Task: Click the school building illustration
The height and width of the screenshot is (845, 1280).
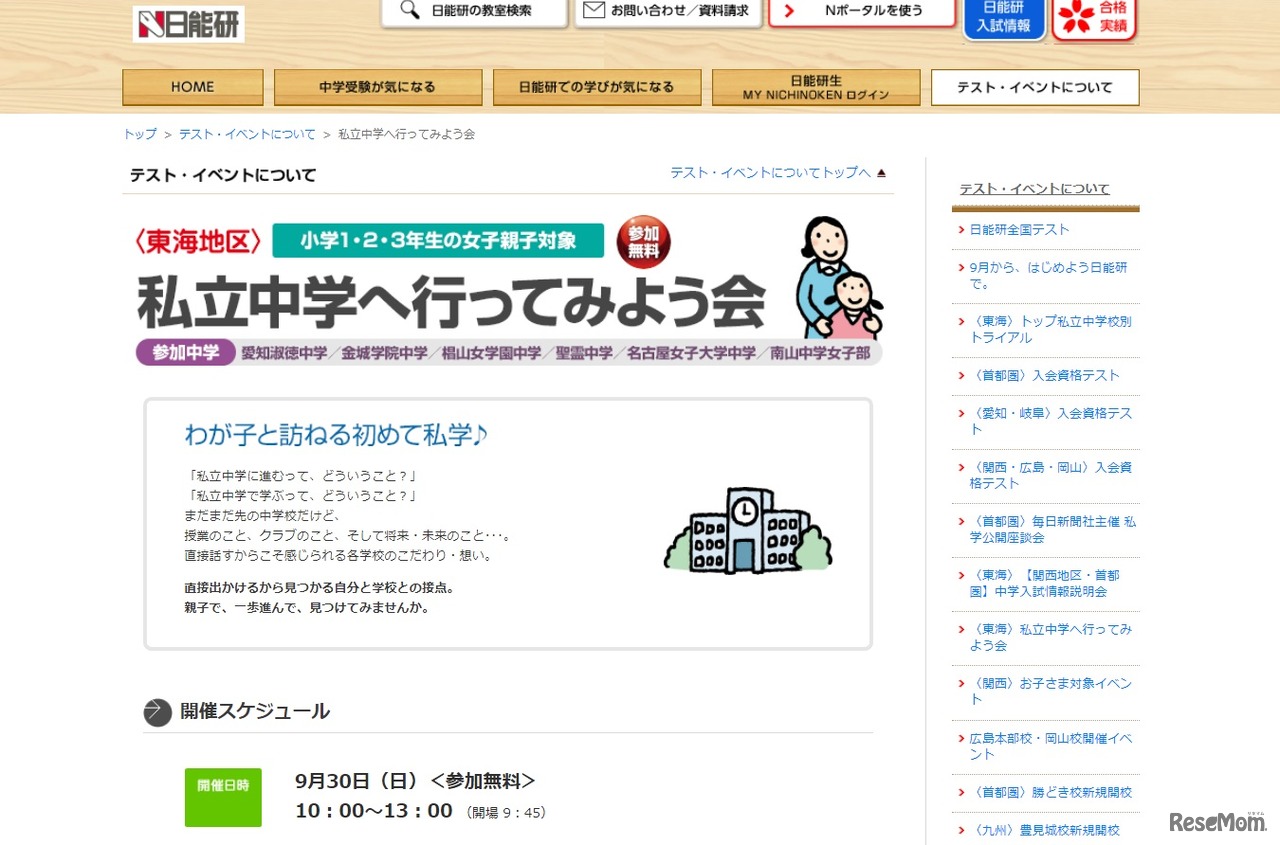Action: click(748, 531)
